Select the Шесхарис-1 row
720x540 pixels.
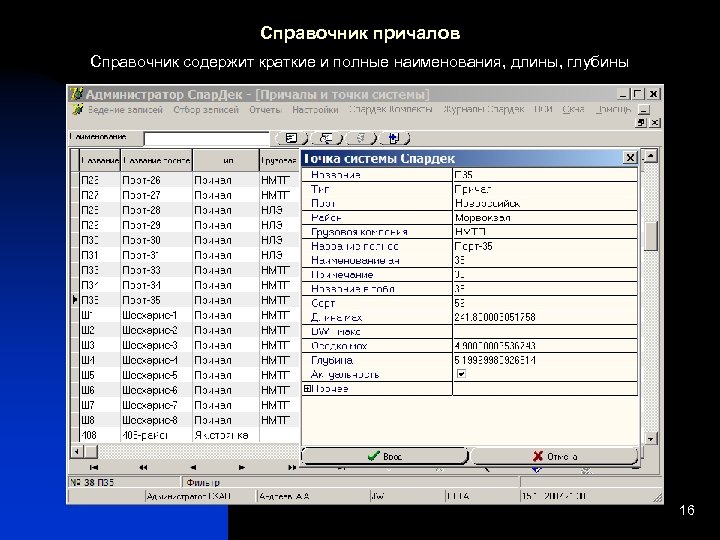pyautogui.click(x=186, y=315)
